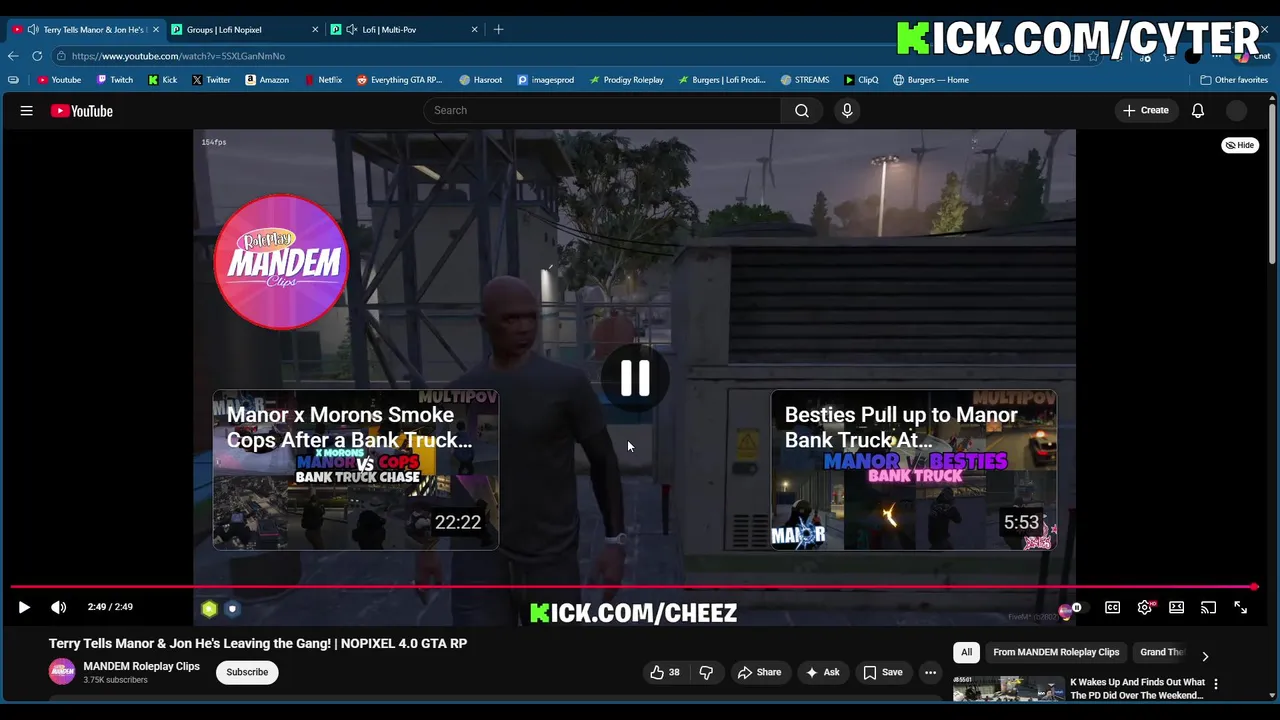
Task: Open 'K Wakes Up And Finds Out' suggested video
Action: (x=1137, y=688)
